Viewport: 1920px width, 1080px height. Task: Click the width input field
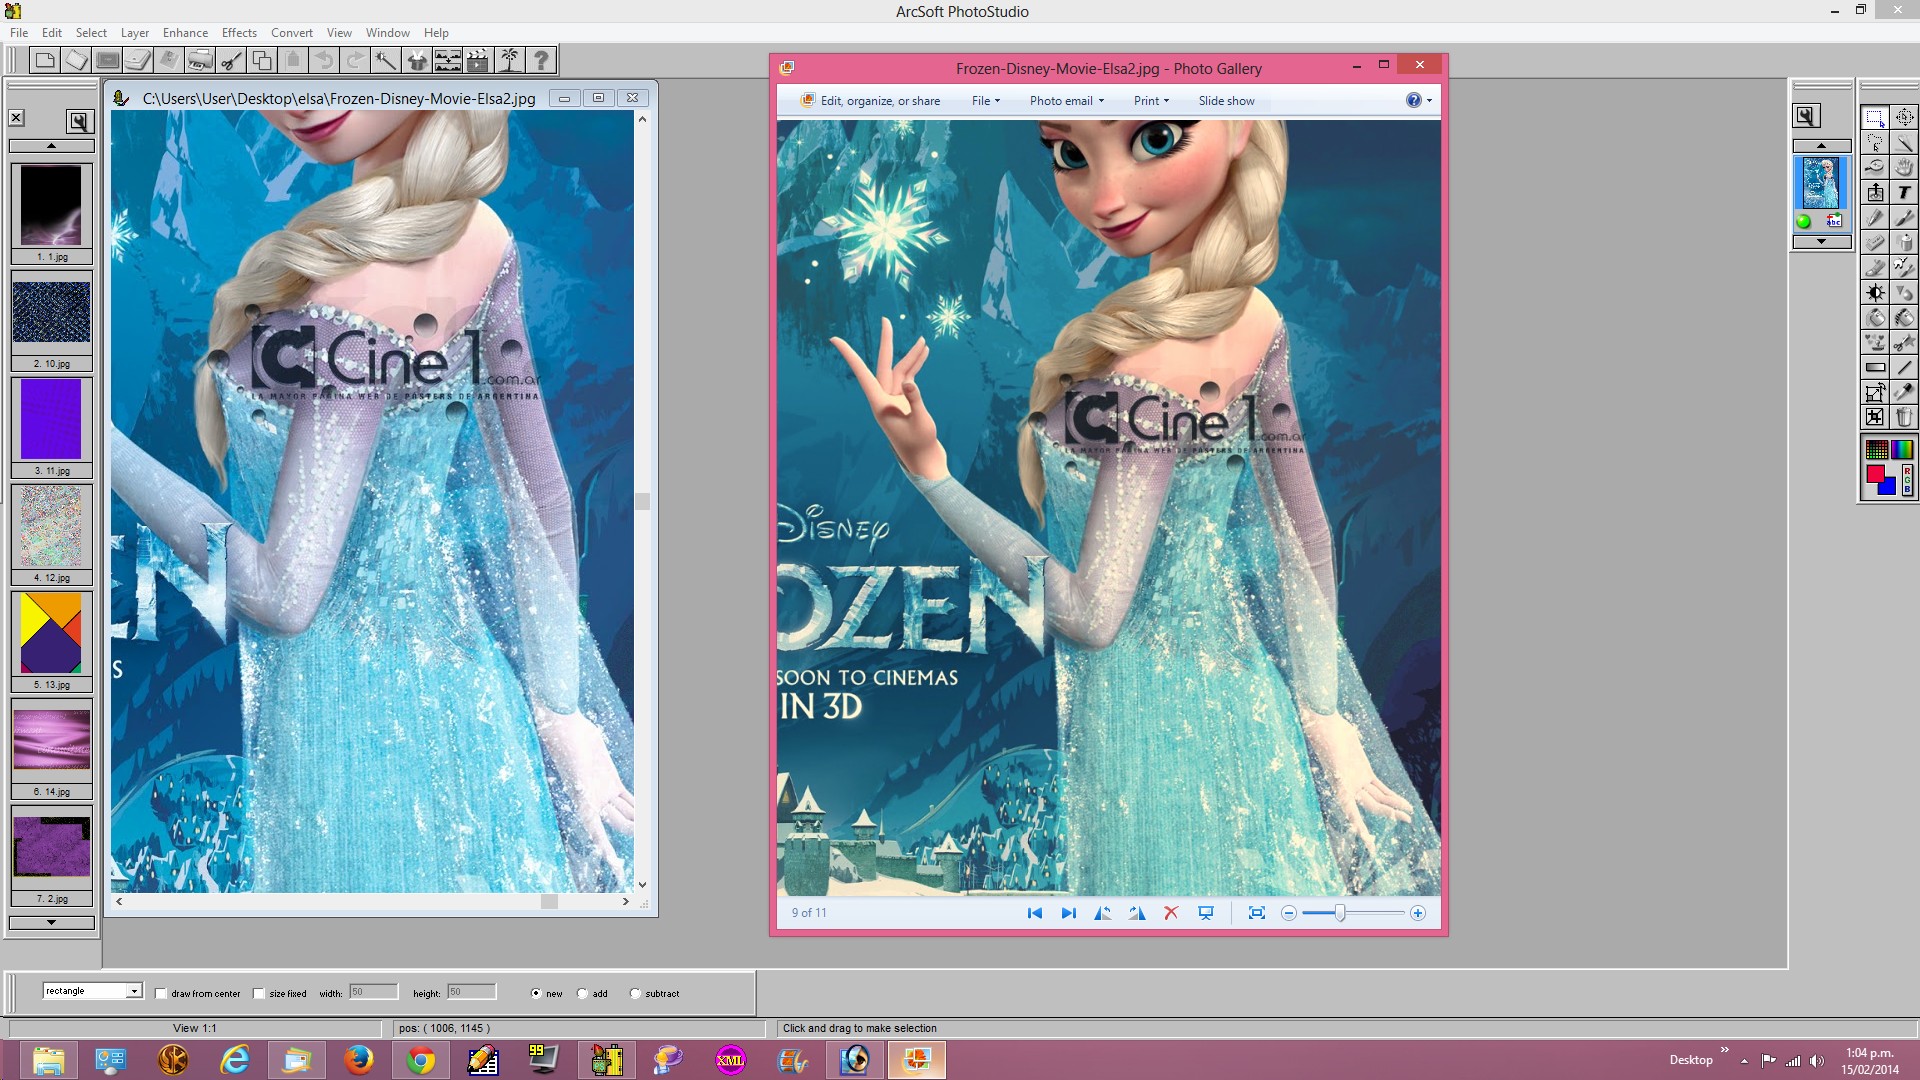pyautogui.click(x=373, y=992)
